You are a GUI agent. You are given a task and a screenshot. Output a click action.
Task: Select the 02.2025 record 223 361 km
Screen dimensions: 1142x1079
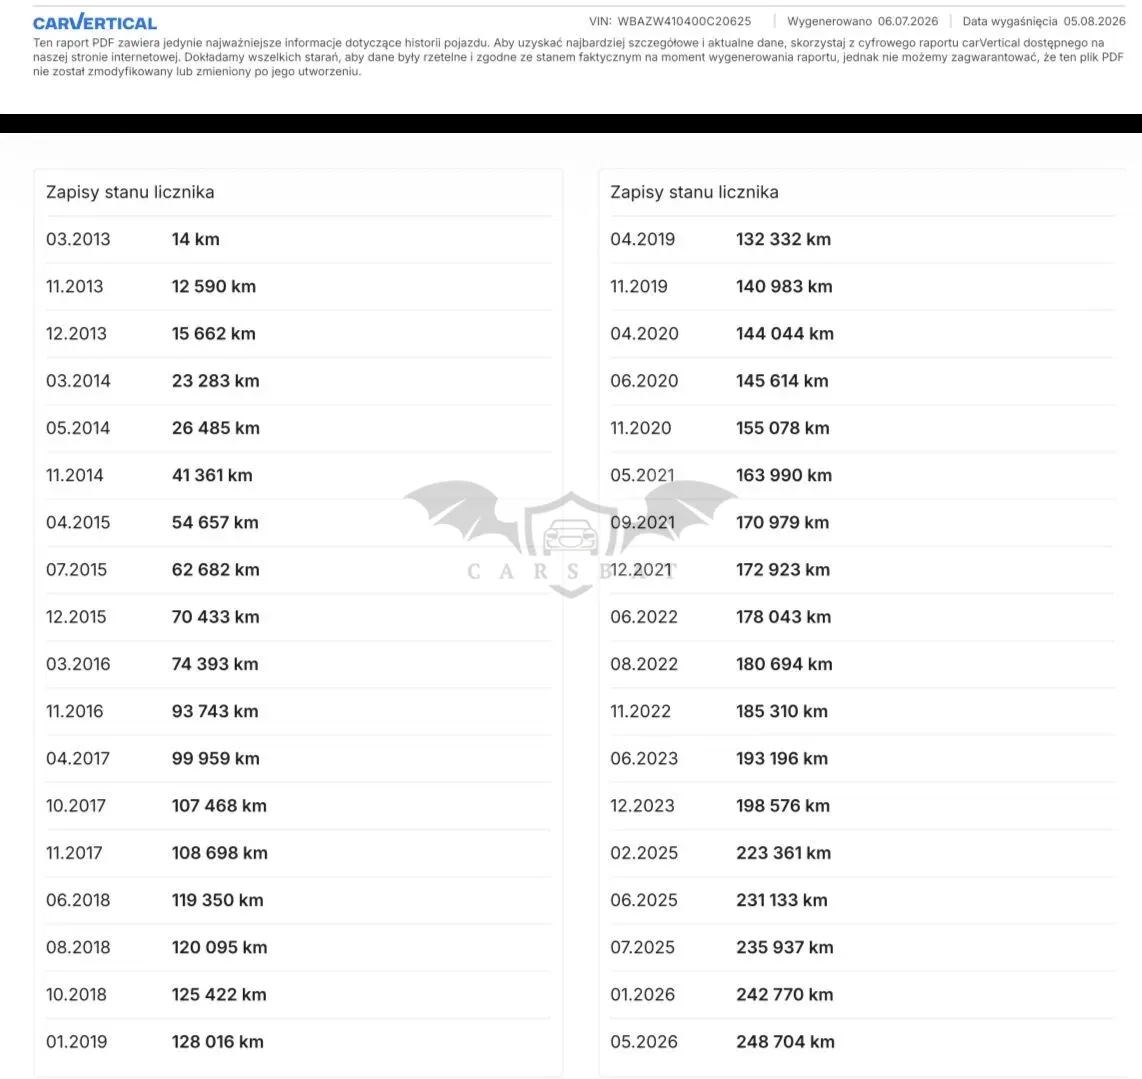point(862,852)
